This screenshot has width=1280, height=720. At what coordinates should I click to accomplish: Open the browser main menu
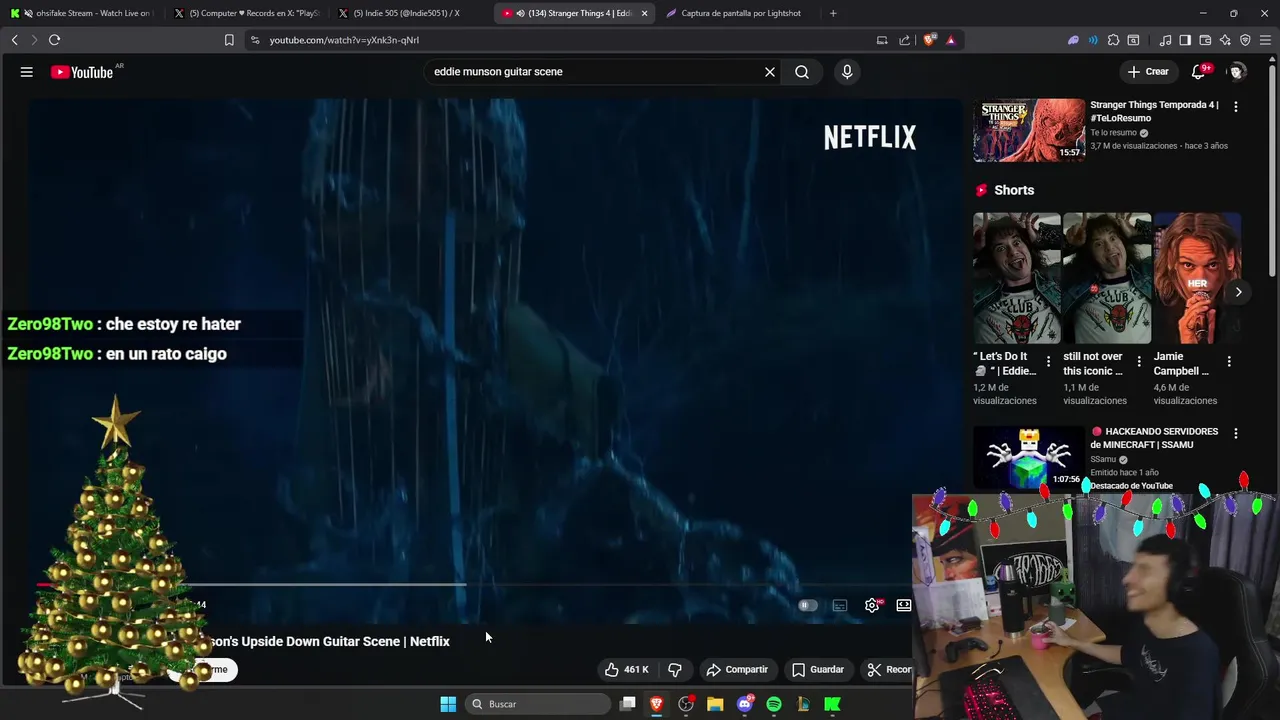click(1265, 40)
